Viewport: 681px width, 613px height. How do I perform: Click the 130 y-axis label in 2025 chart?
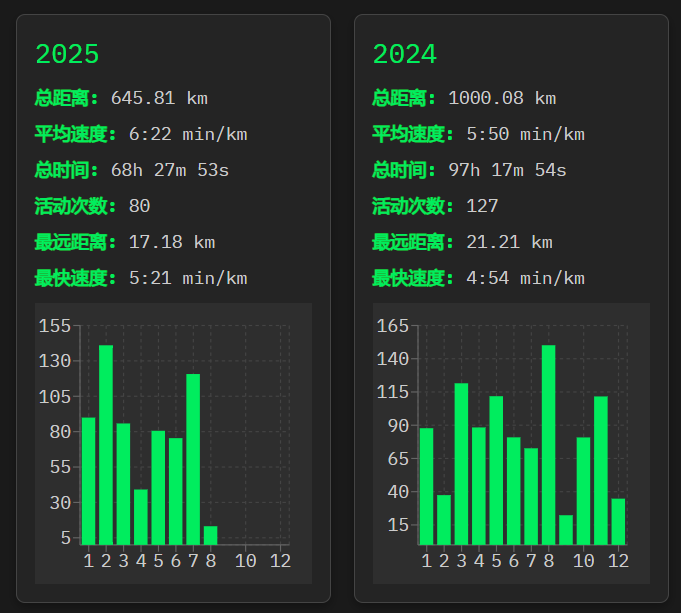click(x=55, y=361)
